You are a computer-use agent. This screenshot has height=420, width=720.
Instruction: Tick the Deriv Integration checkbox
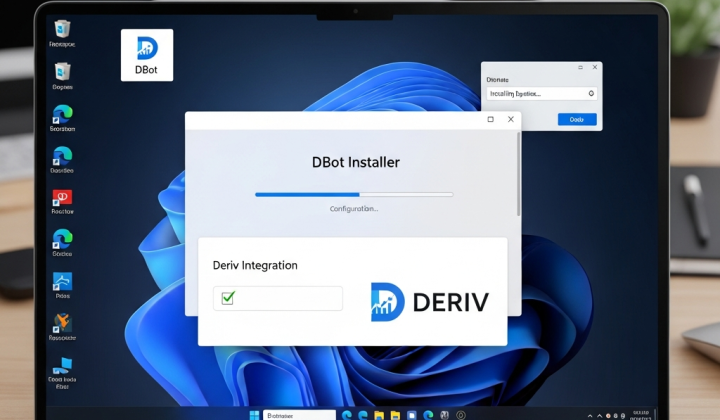pyautogui.click(x=228, y=298)
